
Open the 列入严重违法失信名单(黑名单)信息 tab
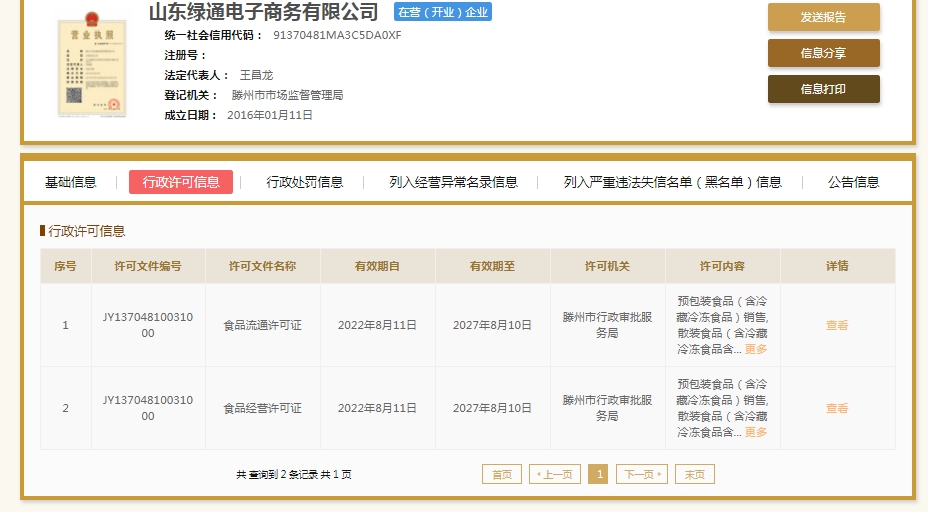[x=673, y=182]
